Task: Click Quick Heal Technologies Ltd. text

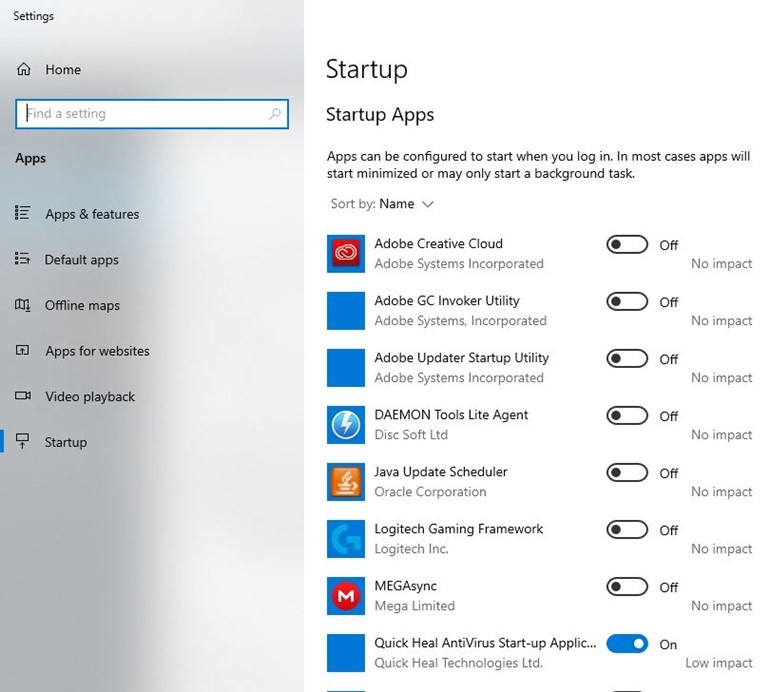Action: coord(459,663)
